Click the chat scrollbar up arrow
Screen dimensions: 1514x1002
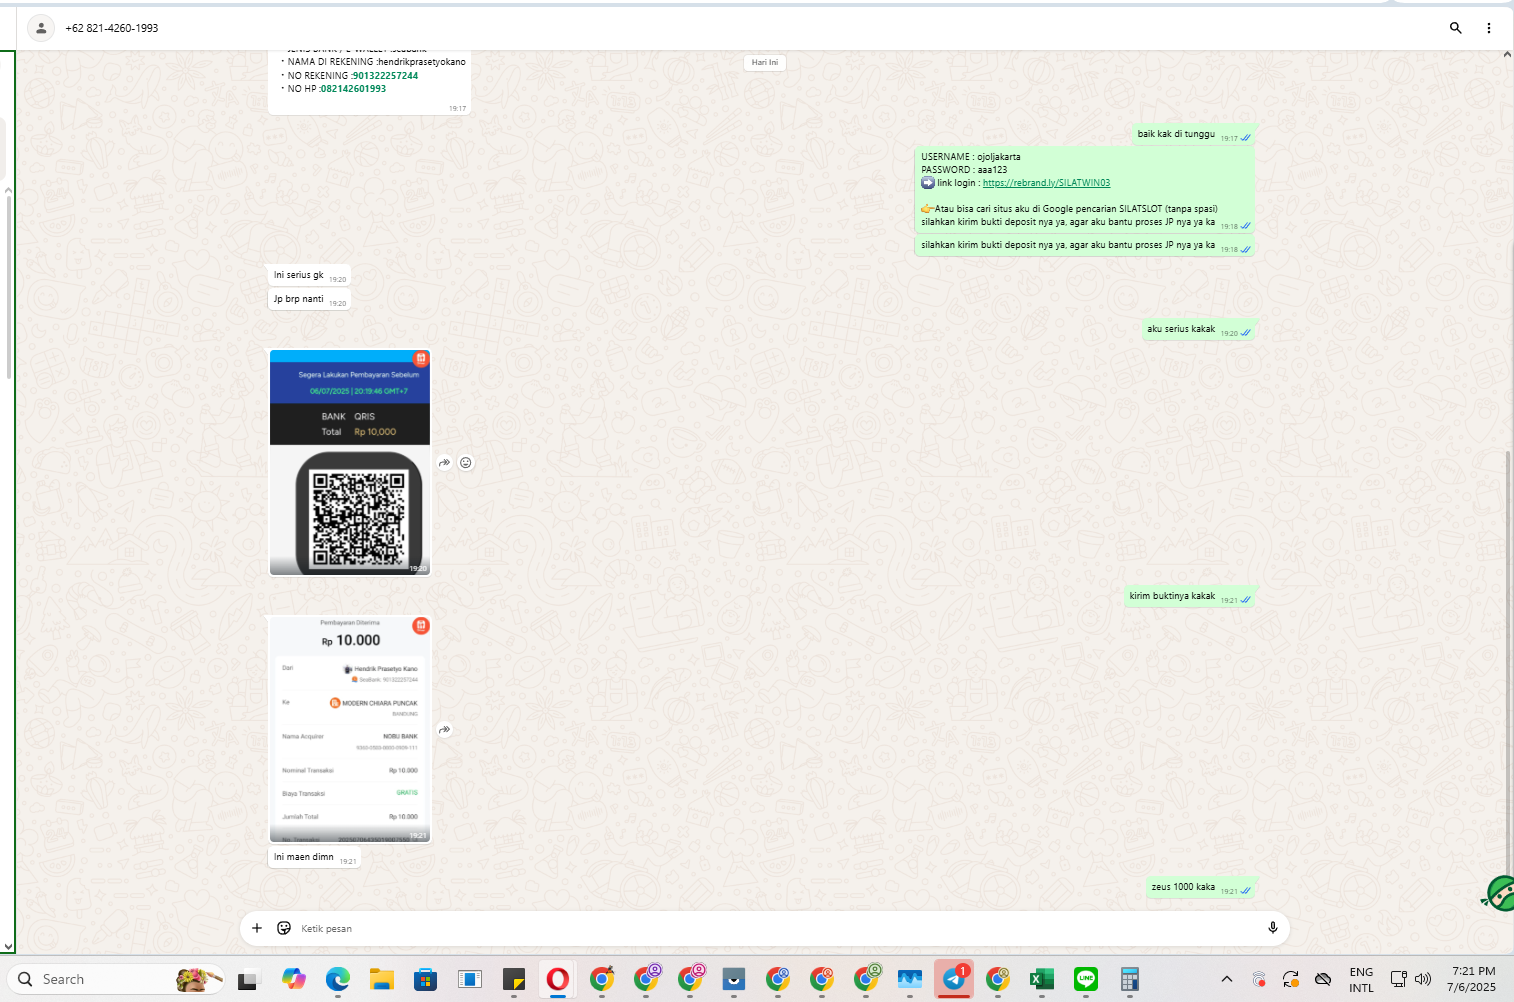(1508, 55)
